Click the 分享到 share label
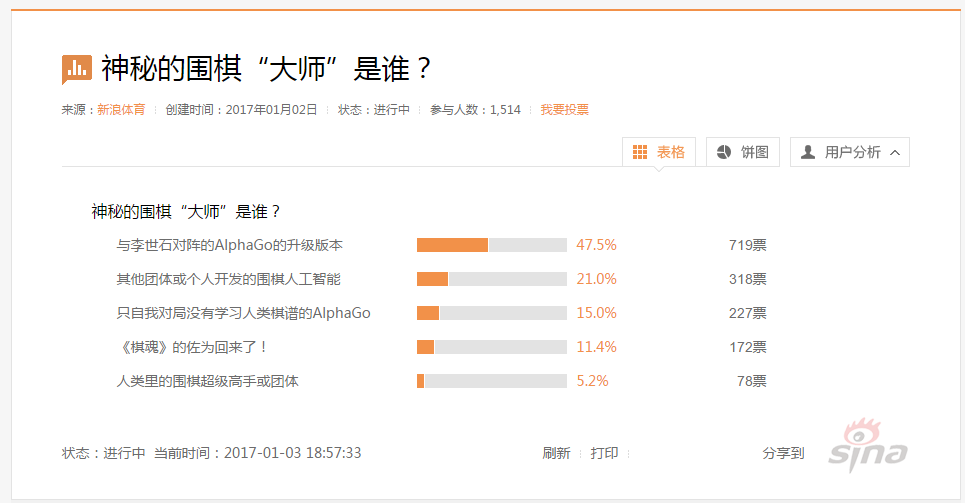965x503 pixels. coord(783,453)
